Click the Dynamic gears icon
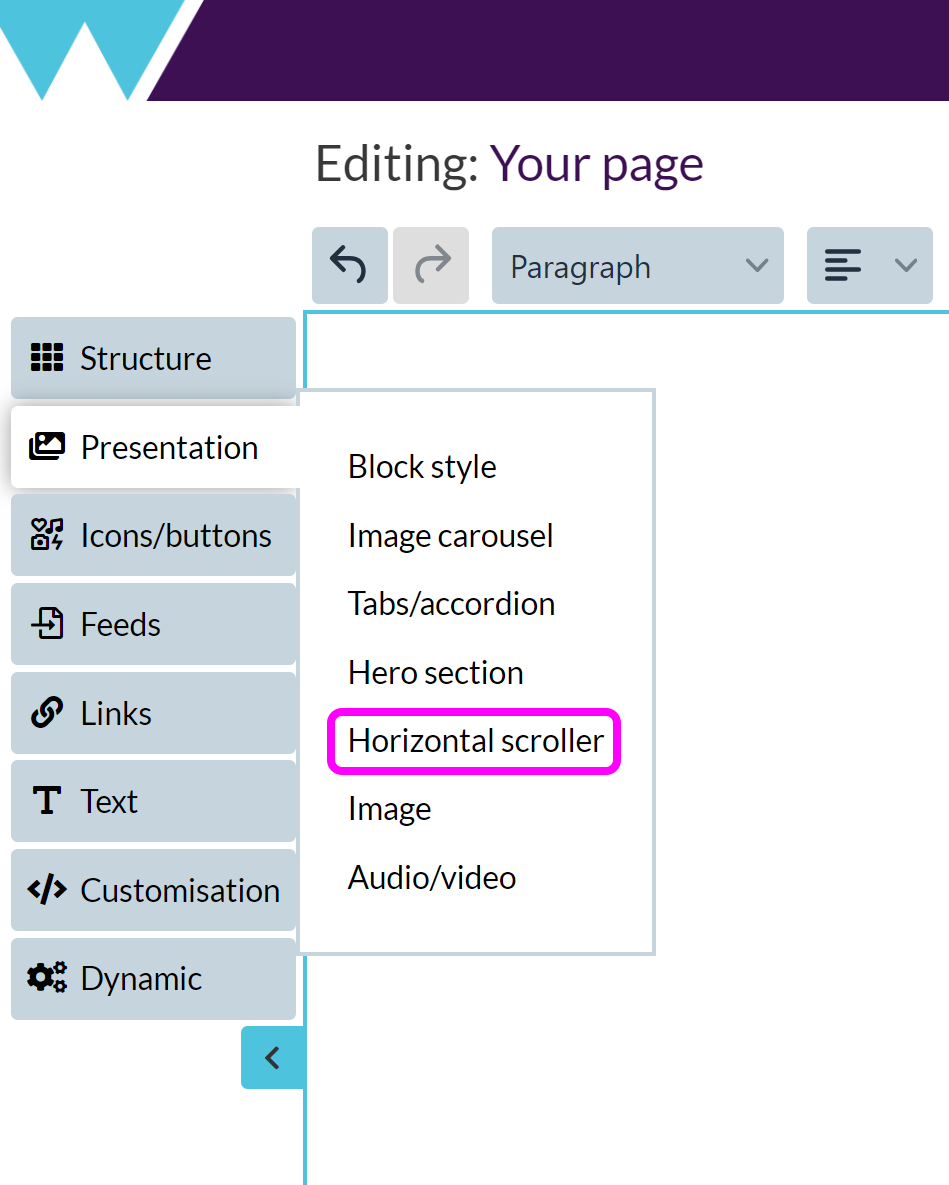The height and width of the screenshot is (1185, 949). (x=46, y=978)
